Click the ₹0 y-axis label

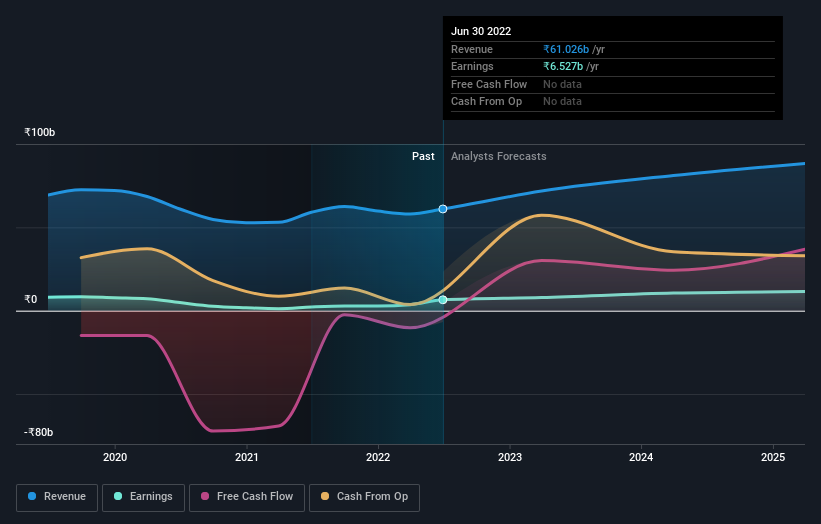coord(31,299)
